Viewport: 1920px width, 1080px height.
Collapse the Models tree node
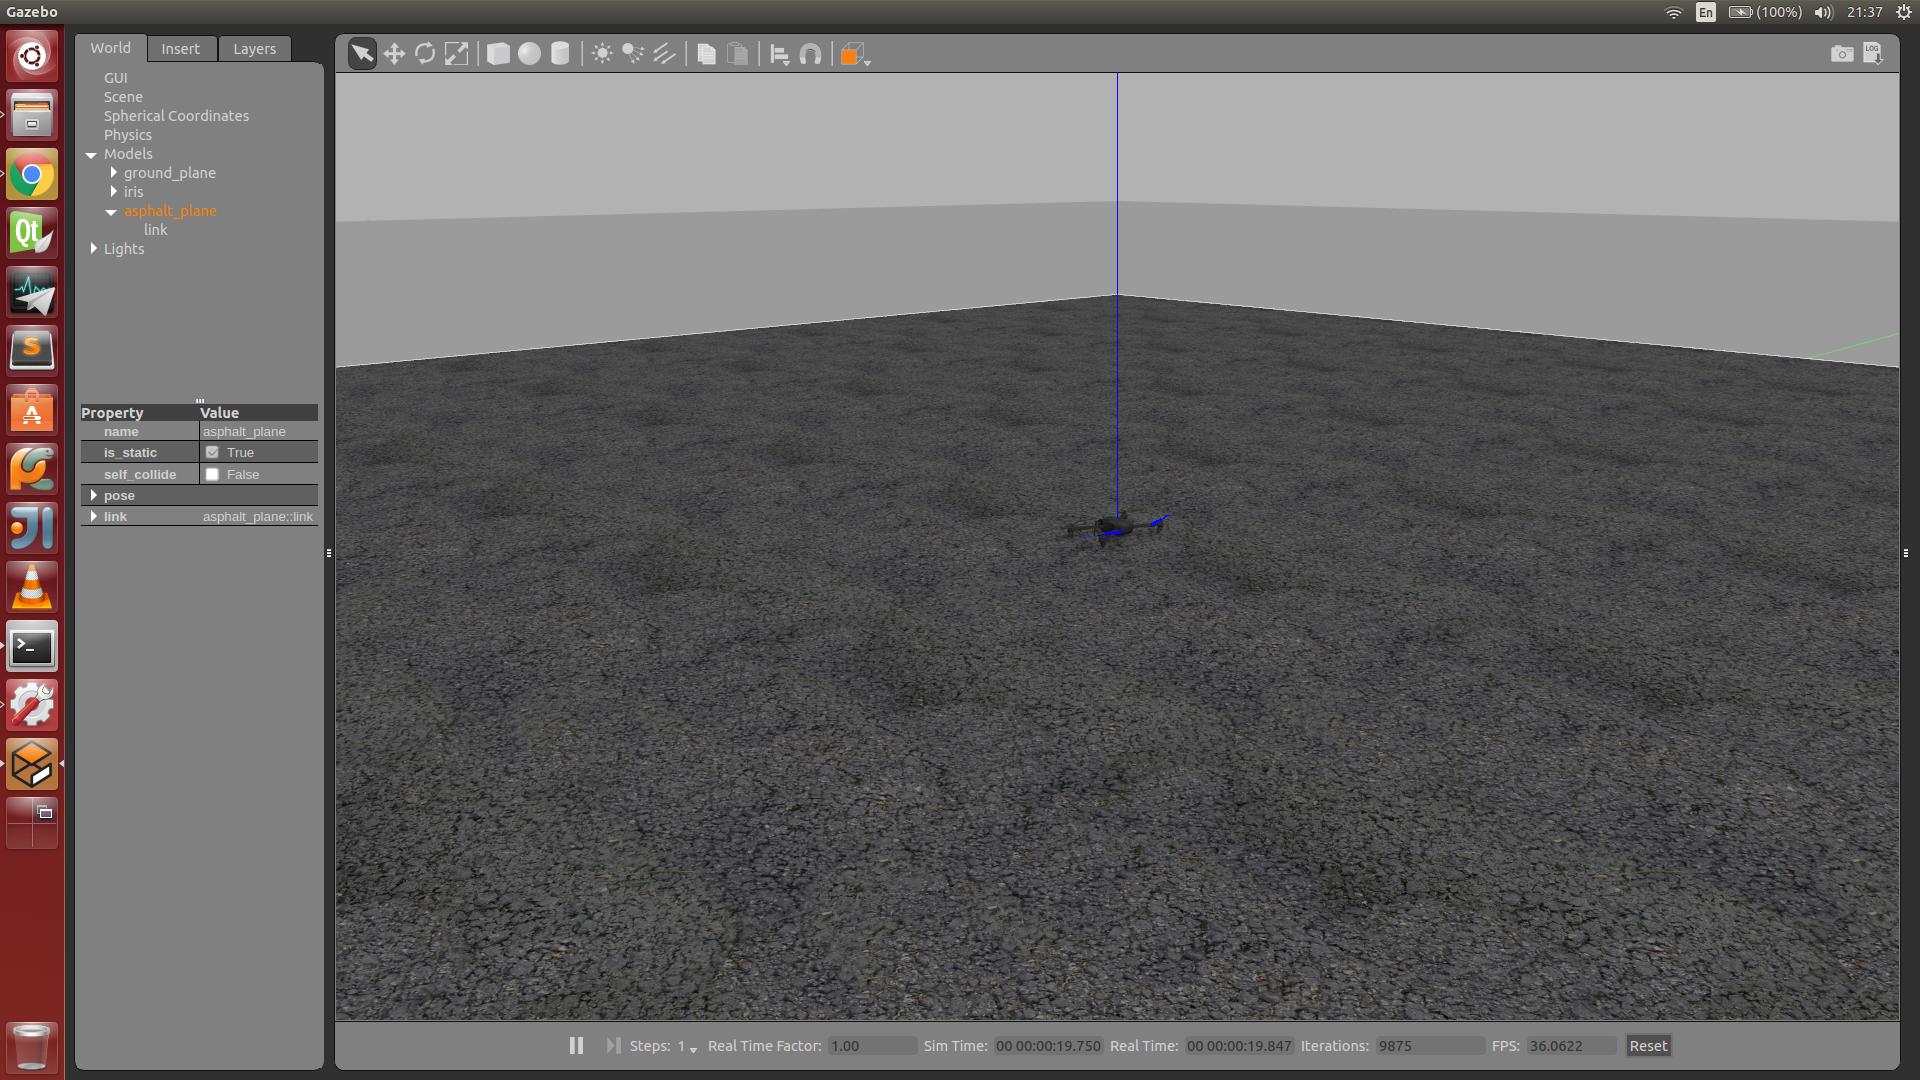pyautogui.click(x=91, y=155)
